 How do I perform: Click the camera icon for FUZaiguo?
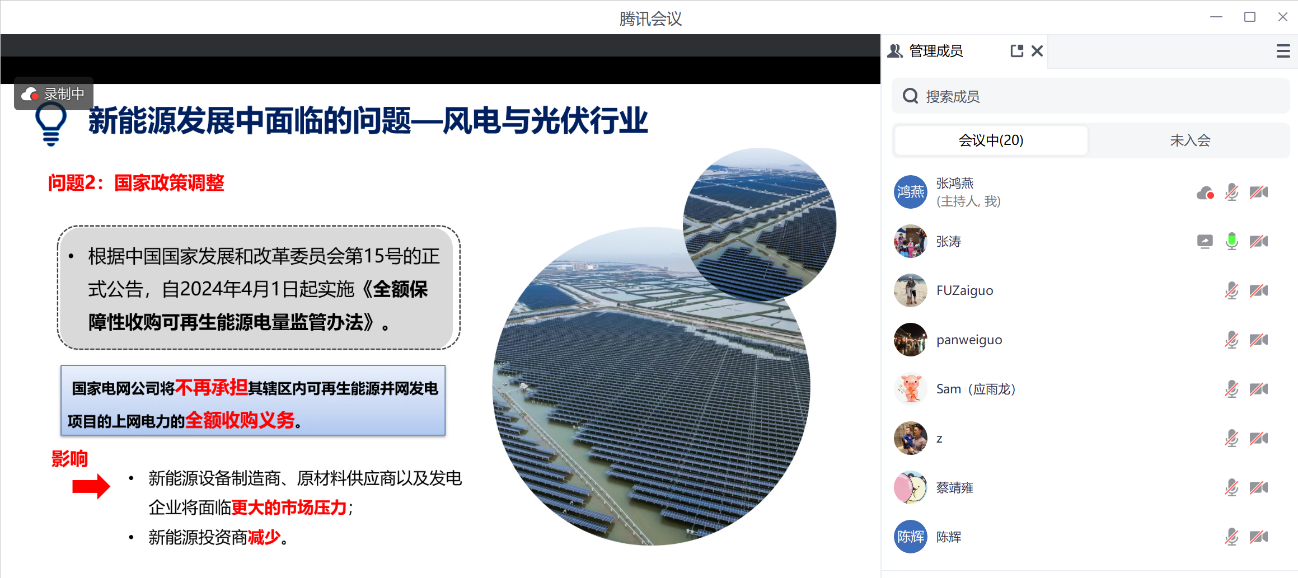pyautogui.click(x=1259, y=290)
